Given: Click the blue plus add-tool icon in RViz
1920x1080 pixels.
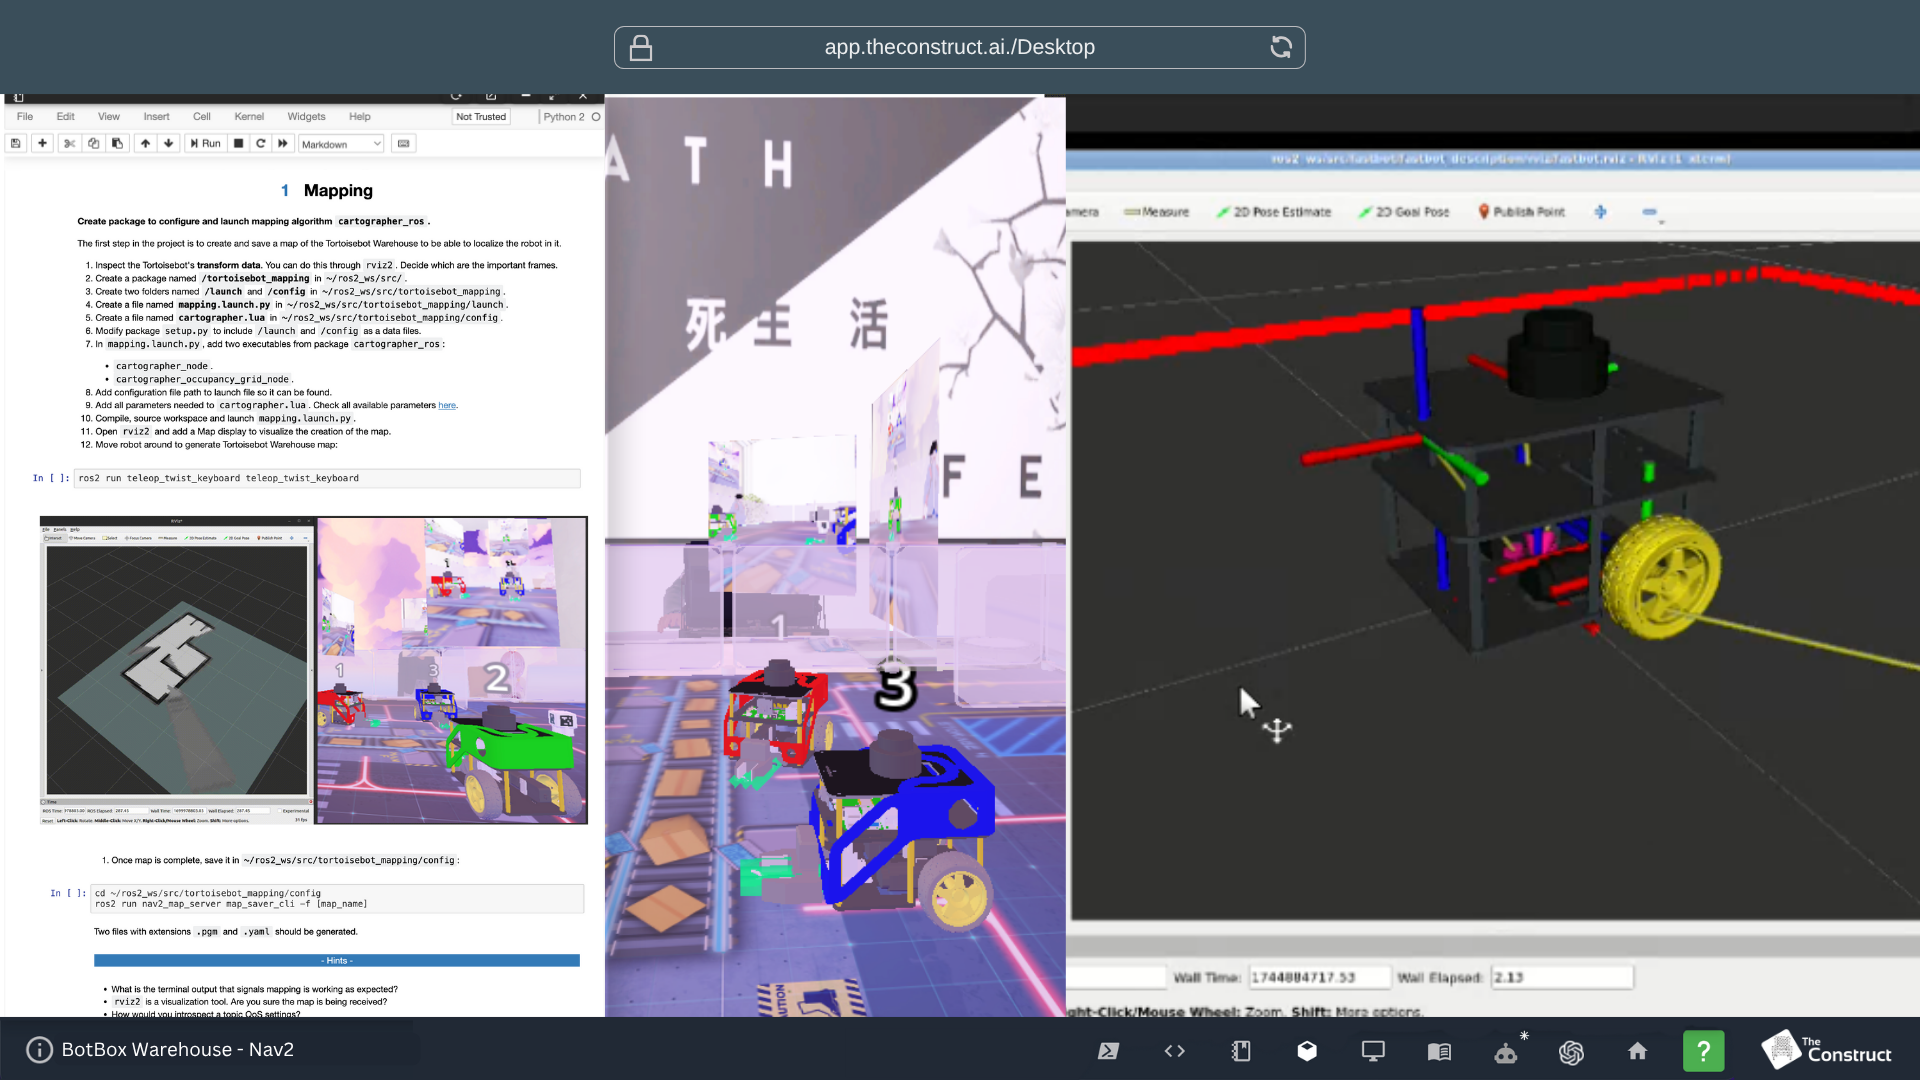Looking at the screenshot, I should point(1601,212).
